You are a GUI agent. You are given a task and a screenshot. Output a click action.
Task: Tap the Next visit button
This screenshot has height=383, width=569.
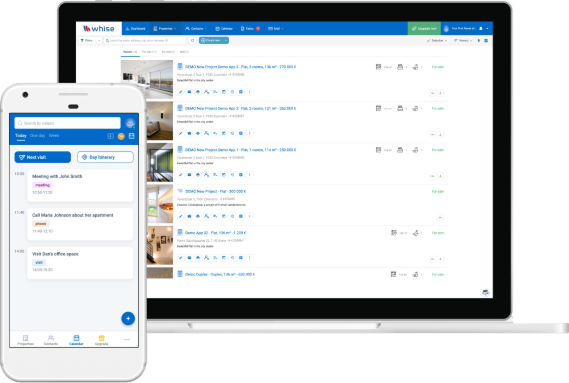(42, 157)
